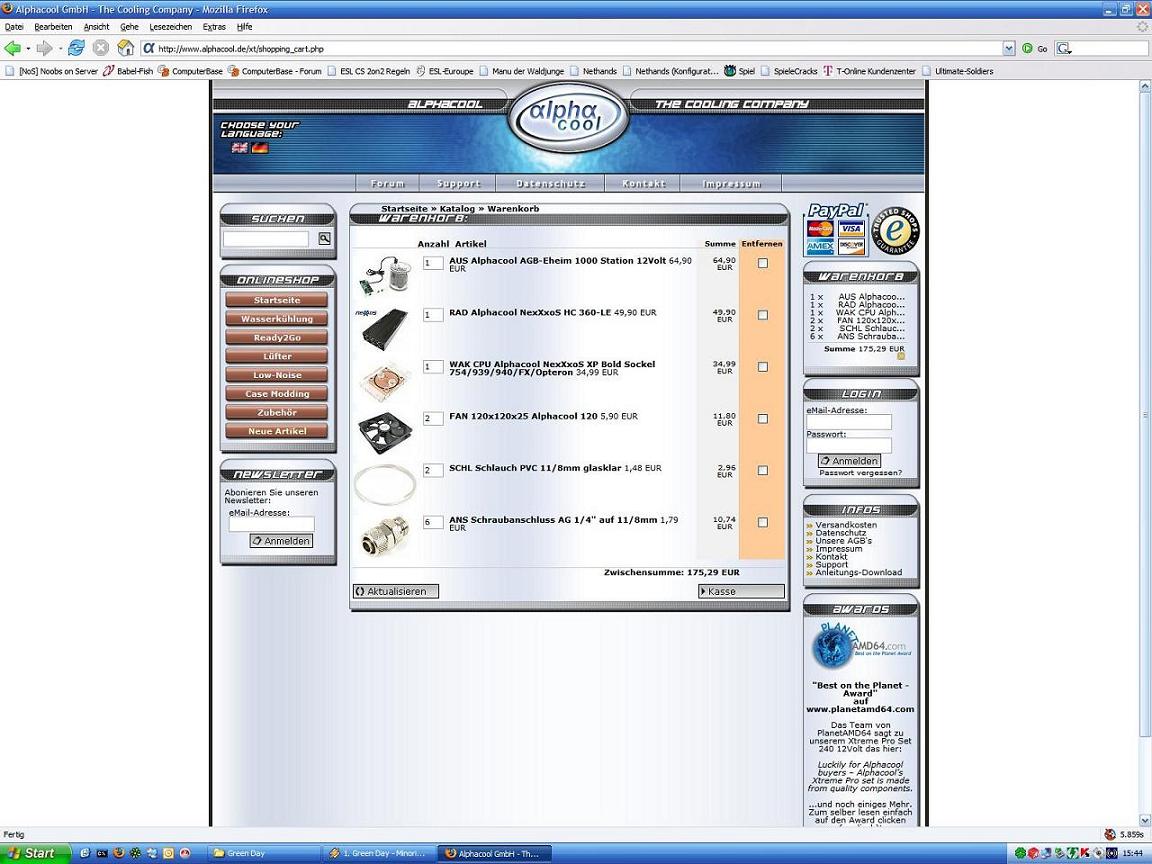The image size is (1152, 864).
Task: Click the stop loading button
Action: point(101,48)
